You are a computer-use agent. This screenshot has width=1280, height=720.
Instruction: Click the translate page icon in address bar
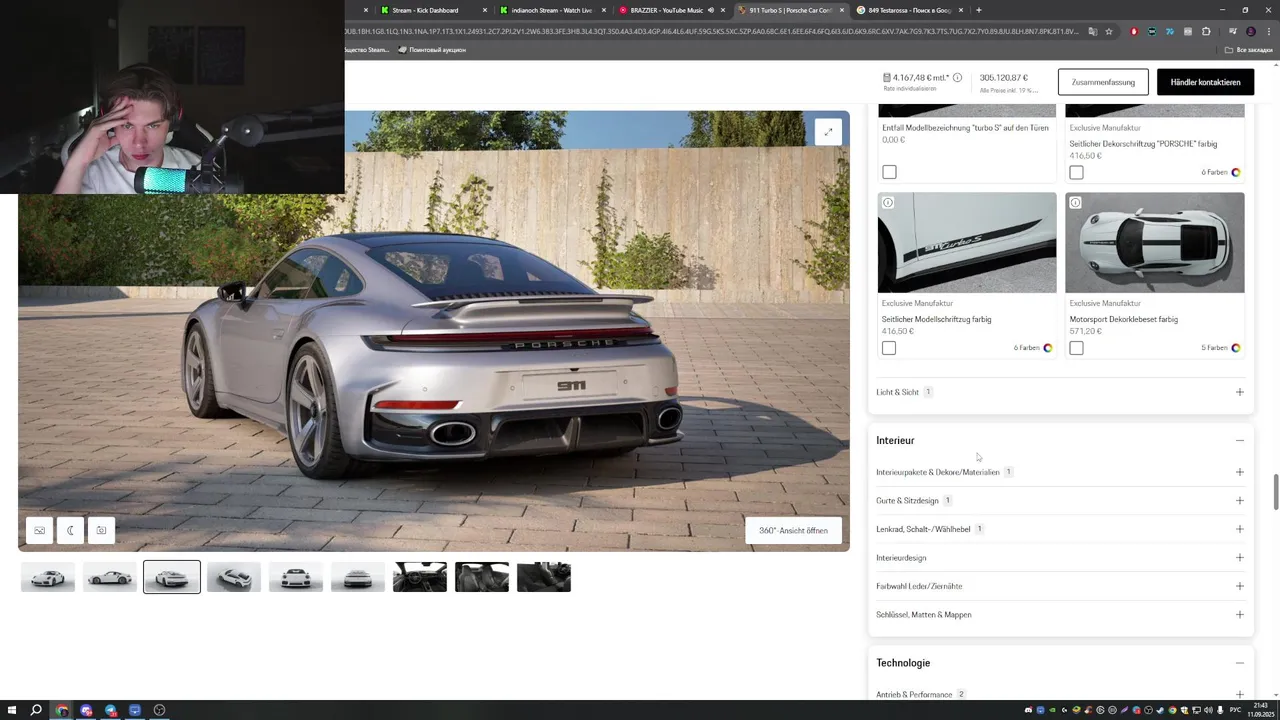pyautogui.click(x=1092, y=31)
